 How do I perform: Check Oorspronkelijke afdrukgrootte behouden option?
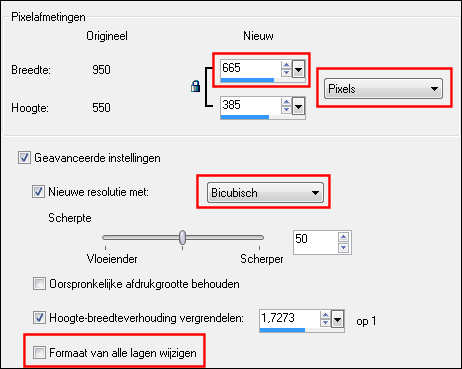click(x=39, y=284)
